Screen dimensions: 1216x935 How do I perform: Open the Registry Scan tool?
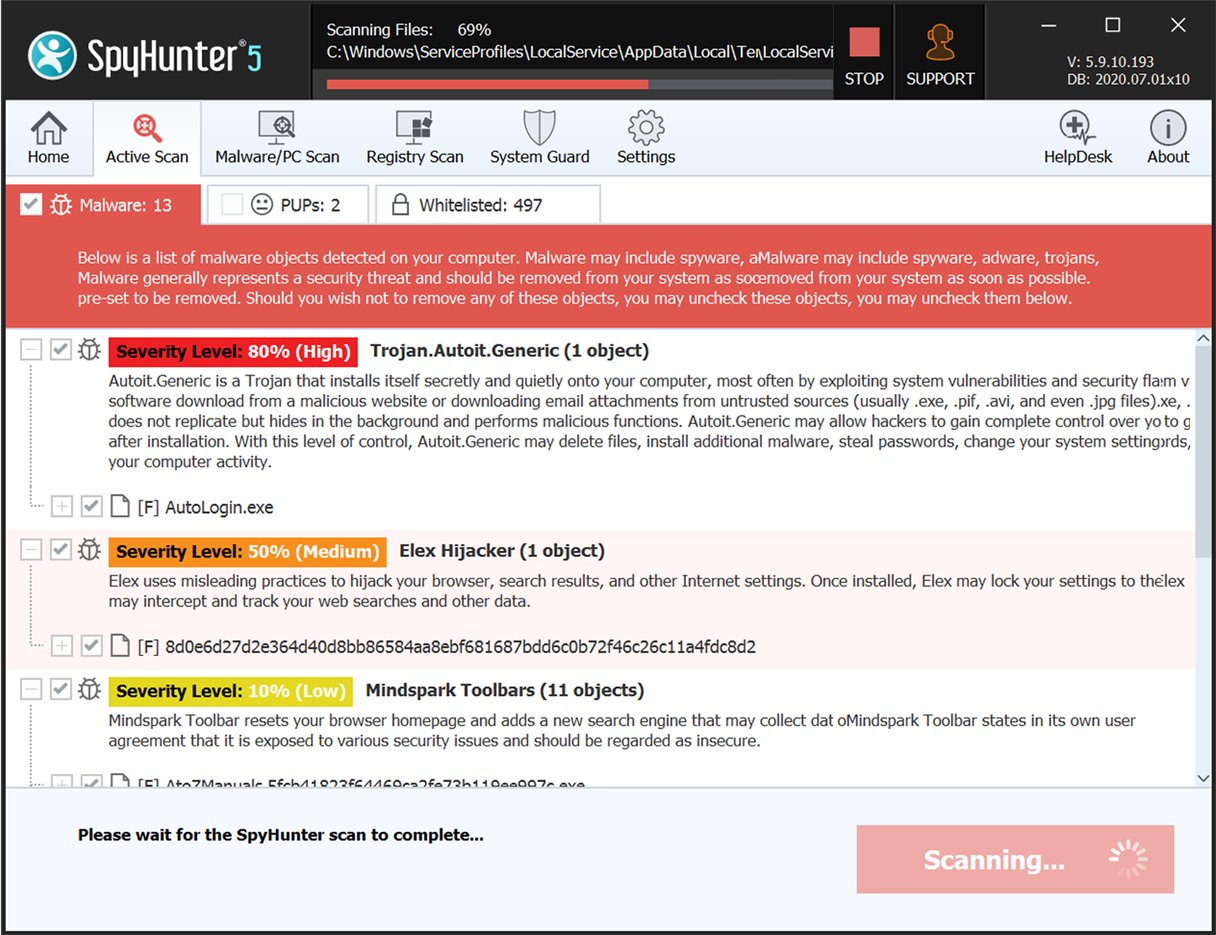(x=414, y=138)
